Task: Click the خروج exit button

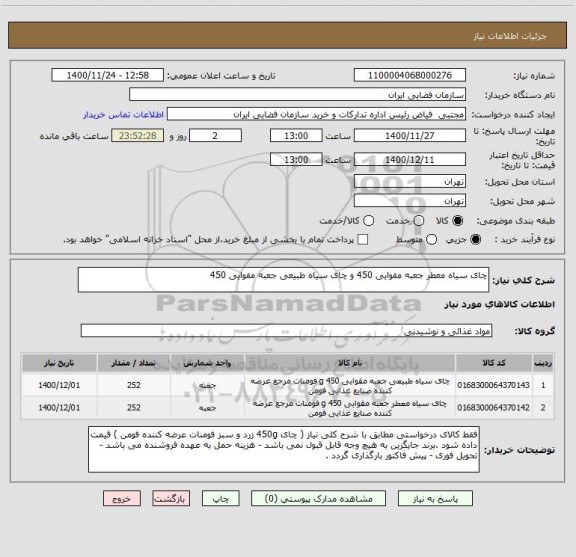Action: click(x=122, y=499)
